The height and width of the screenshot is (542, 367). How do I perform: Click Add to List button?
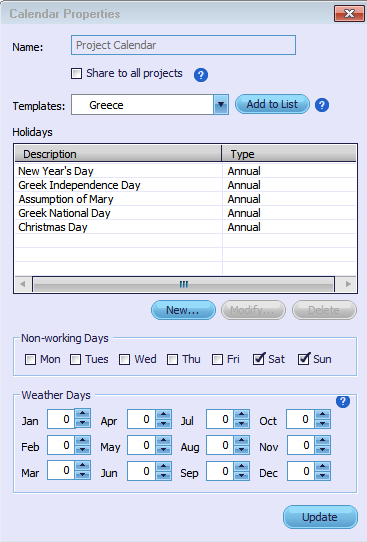(272, 104)
